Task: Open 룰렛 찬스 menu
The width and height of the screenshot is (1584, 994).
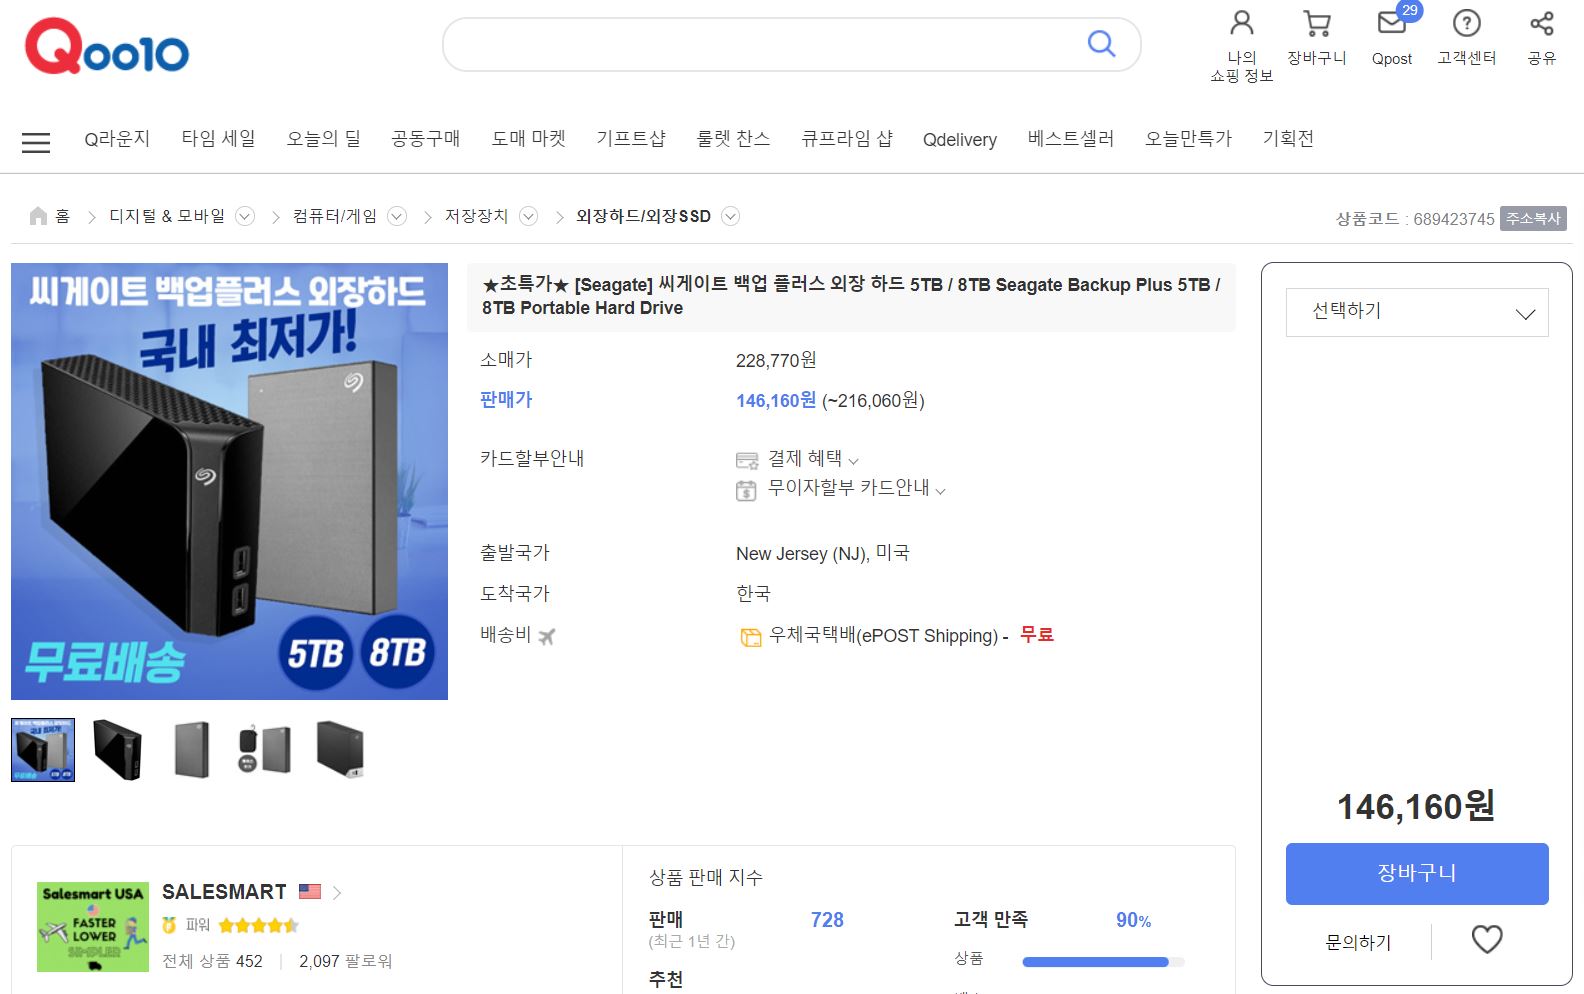Action: click(733, 139)
